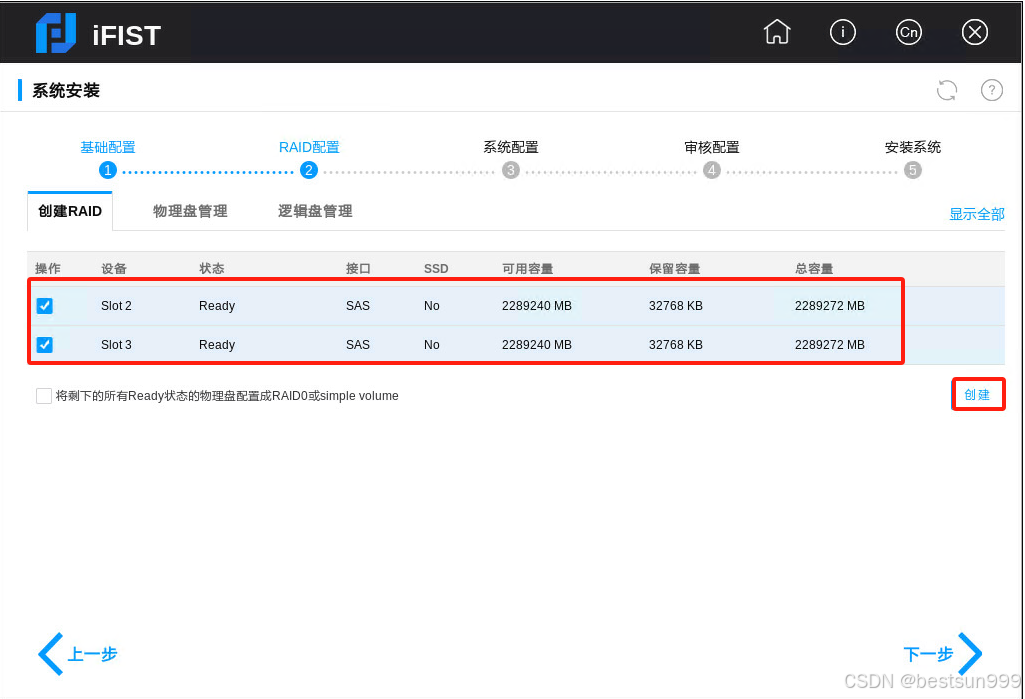The width and height of the screenshot is (1025, 699).
Task: Switch to the 物理盘管理 tab
Action: tap(190, 211)
